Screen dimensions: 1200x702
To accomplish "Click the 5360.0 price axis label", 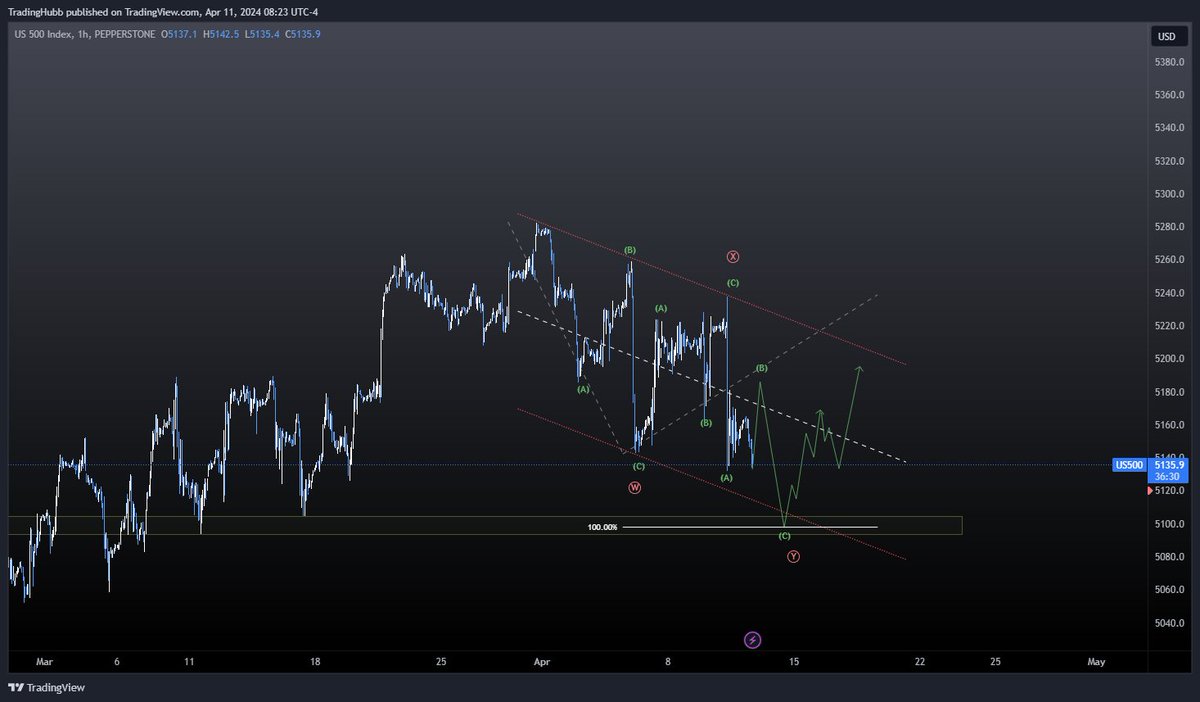I will [1170, 95].
